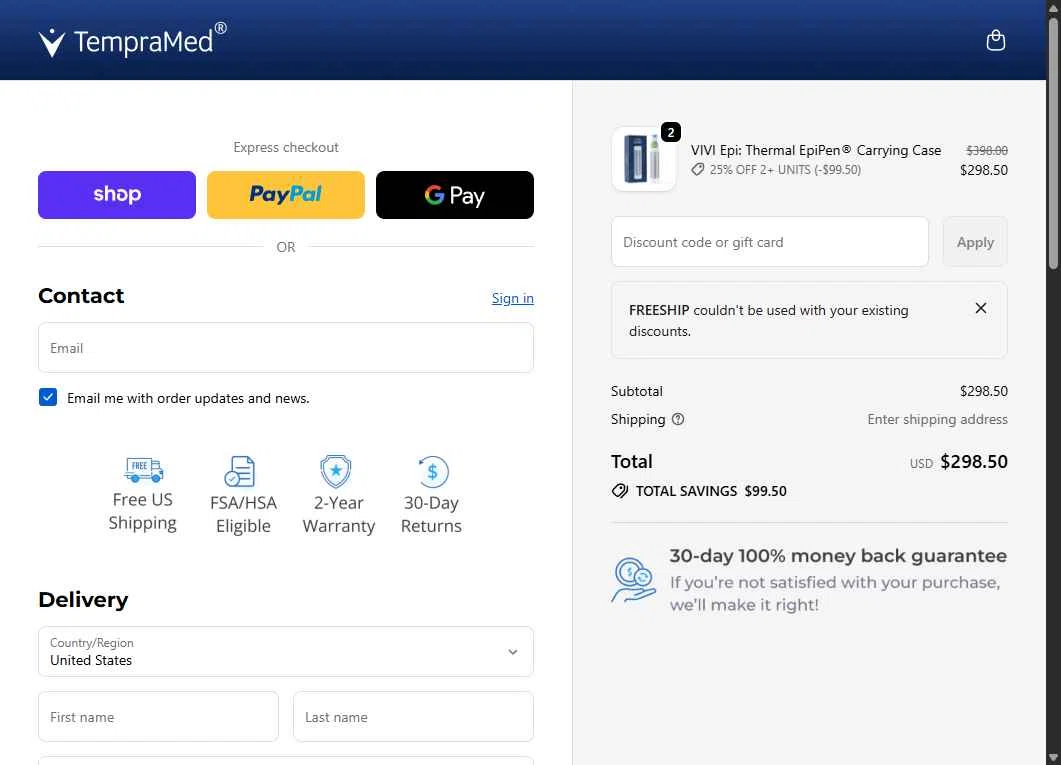
Task: Click the FSA/HSA Eligible document icon
Action: point(240,471)
